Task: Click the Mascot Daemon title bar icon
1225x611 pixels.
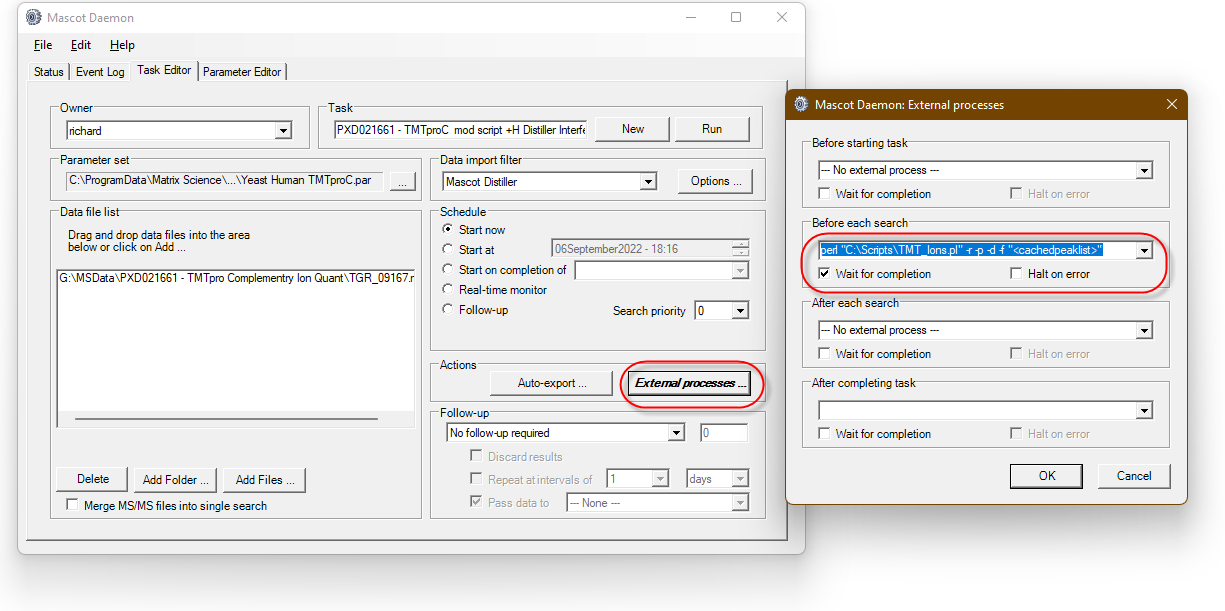Action: (33, 17)
